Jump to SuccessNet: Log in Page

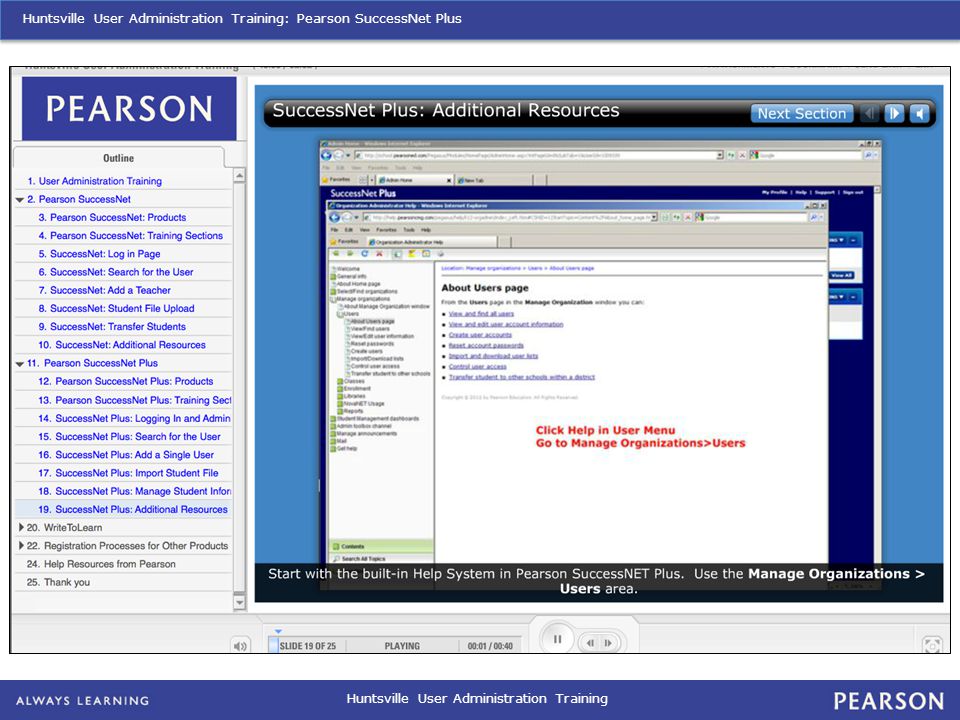99,254
